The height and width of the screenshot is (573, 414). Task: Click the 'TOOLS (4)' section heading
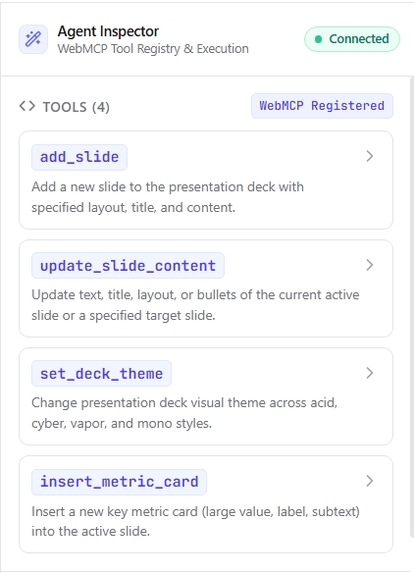click(x=76, y=107)
